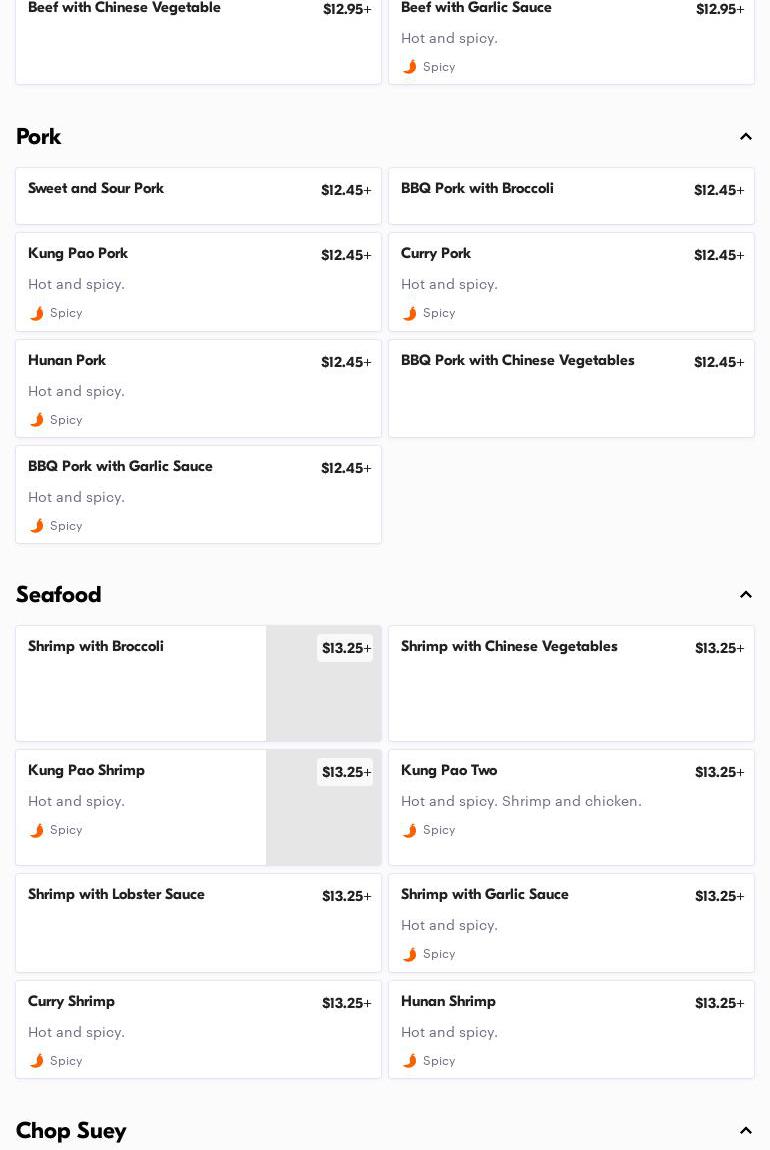The image size is (770, 1150).
Task: Click the Seafood section heading
Action: [59, 595]
